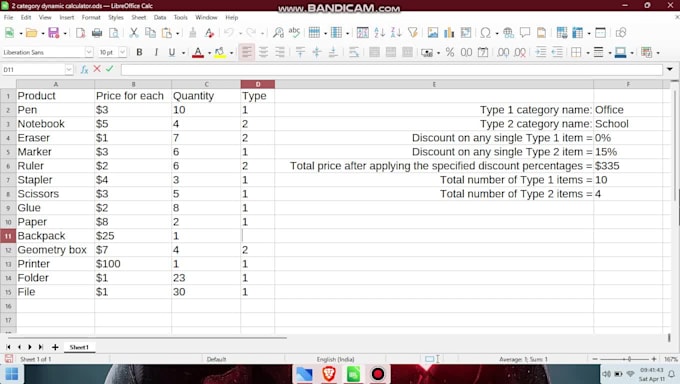Screen dimensions: 680x384
Task: Cancel formula entry with red X
Action: (97, 69)
